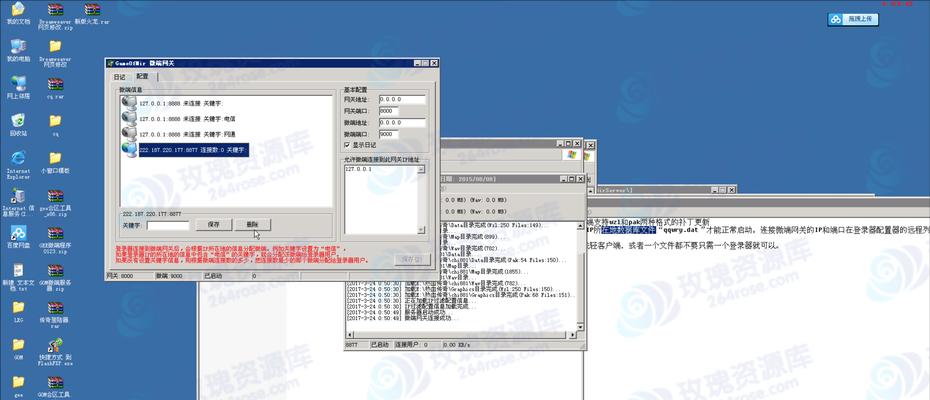Open 网上邻居 desktop icon
The width and height of the screenshot is (930, 400).
point(18,85)
